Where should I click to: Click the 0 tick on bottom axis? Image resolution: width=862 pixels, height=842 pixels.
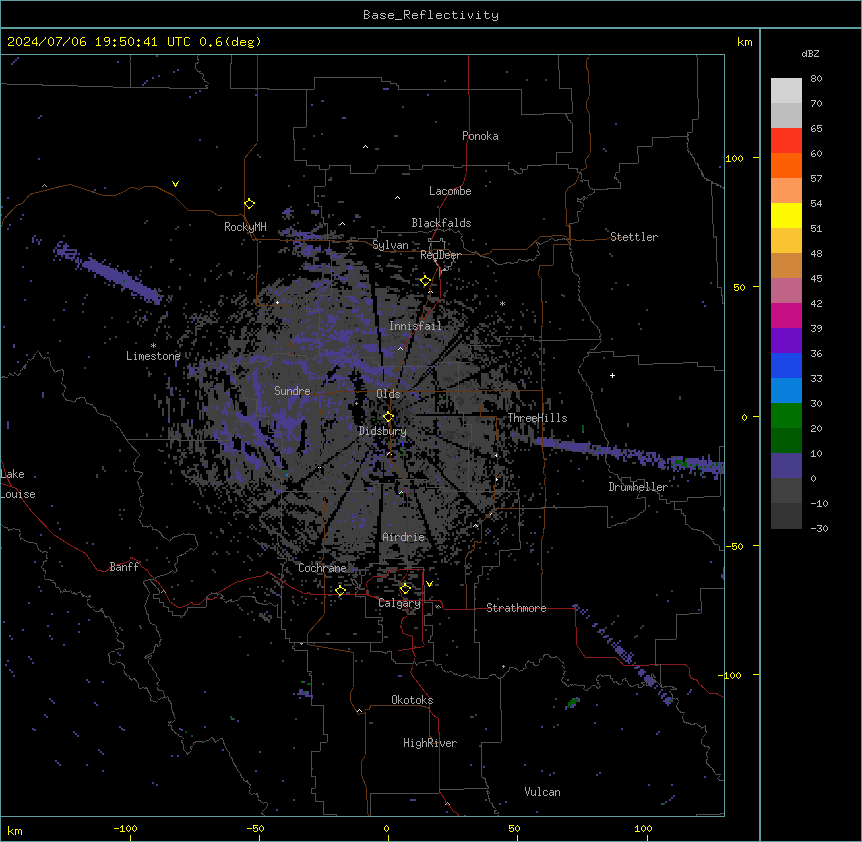coord(386,828)
